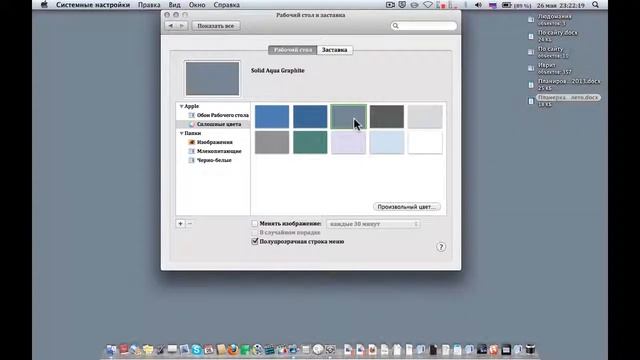The image size is (640, 360).
Task: Select the Иврит folder on desktop
Action: click(549, 68)
